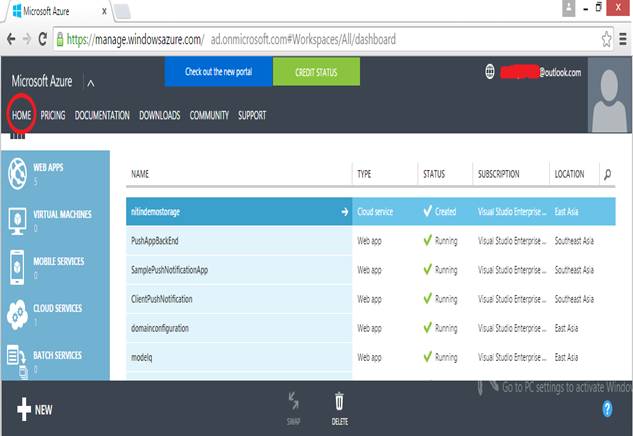Click the outlook.com account email

(541, 72)
